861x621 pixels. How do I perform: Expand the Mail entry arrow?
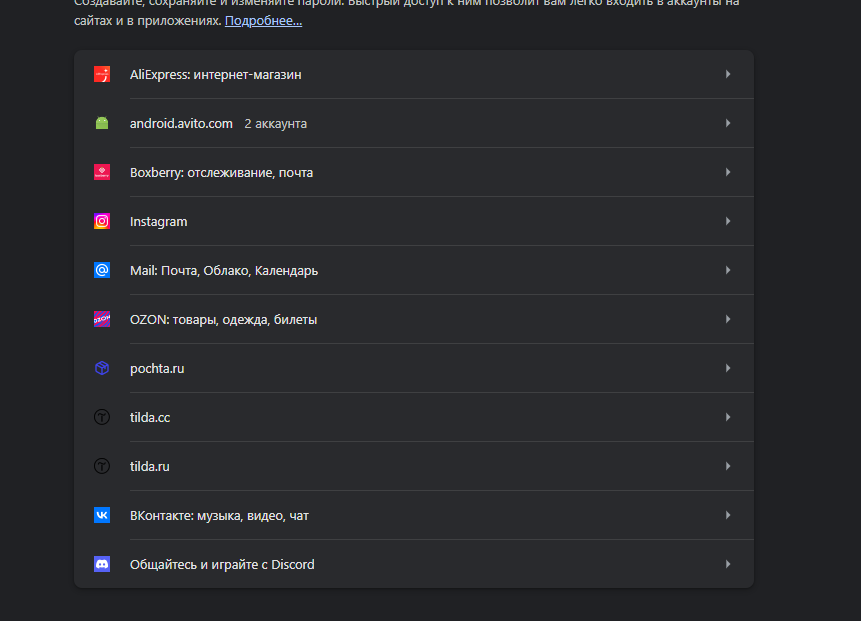point(728,270)
